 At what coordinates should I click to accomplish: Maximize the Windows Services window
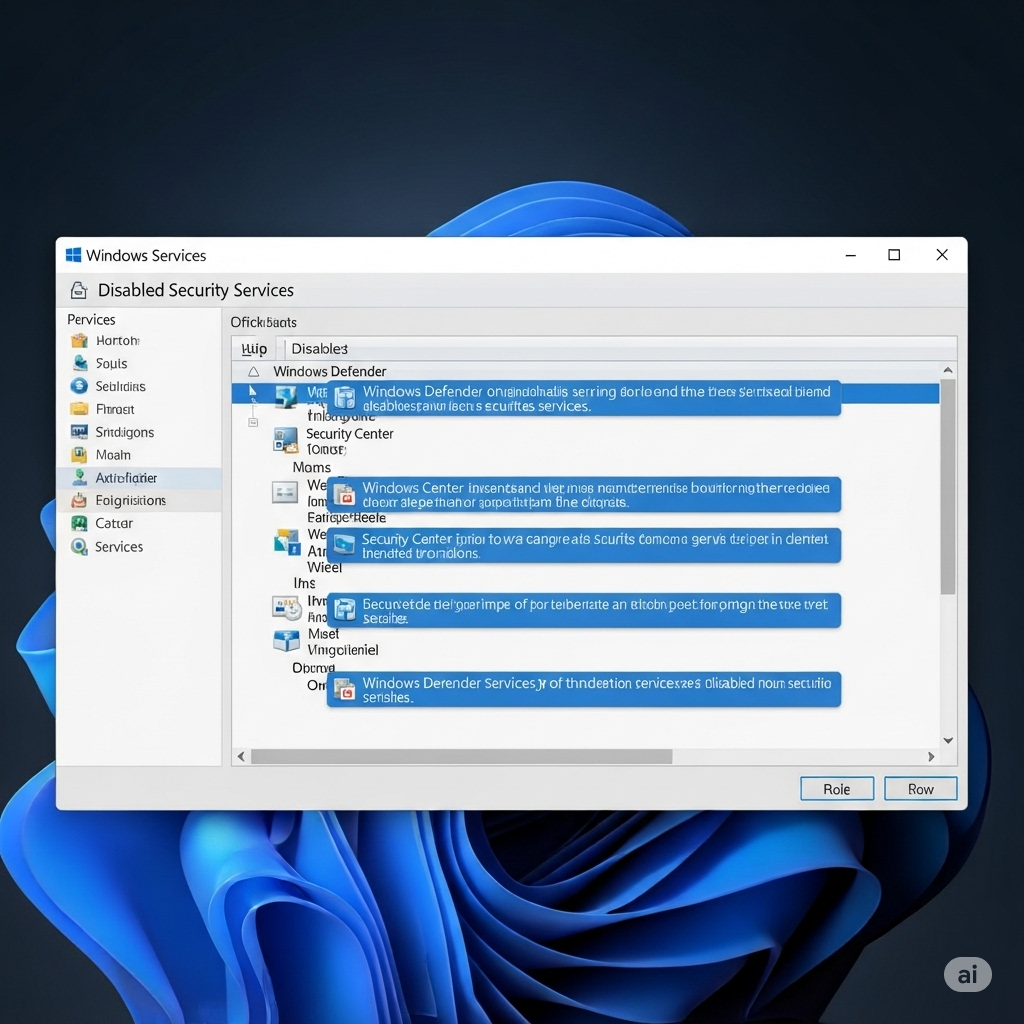pos(894,255)
